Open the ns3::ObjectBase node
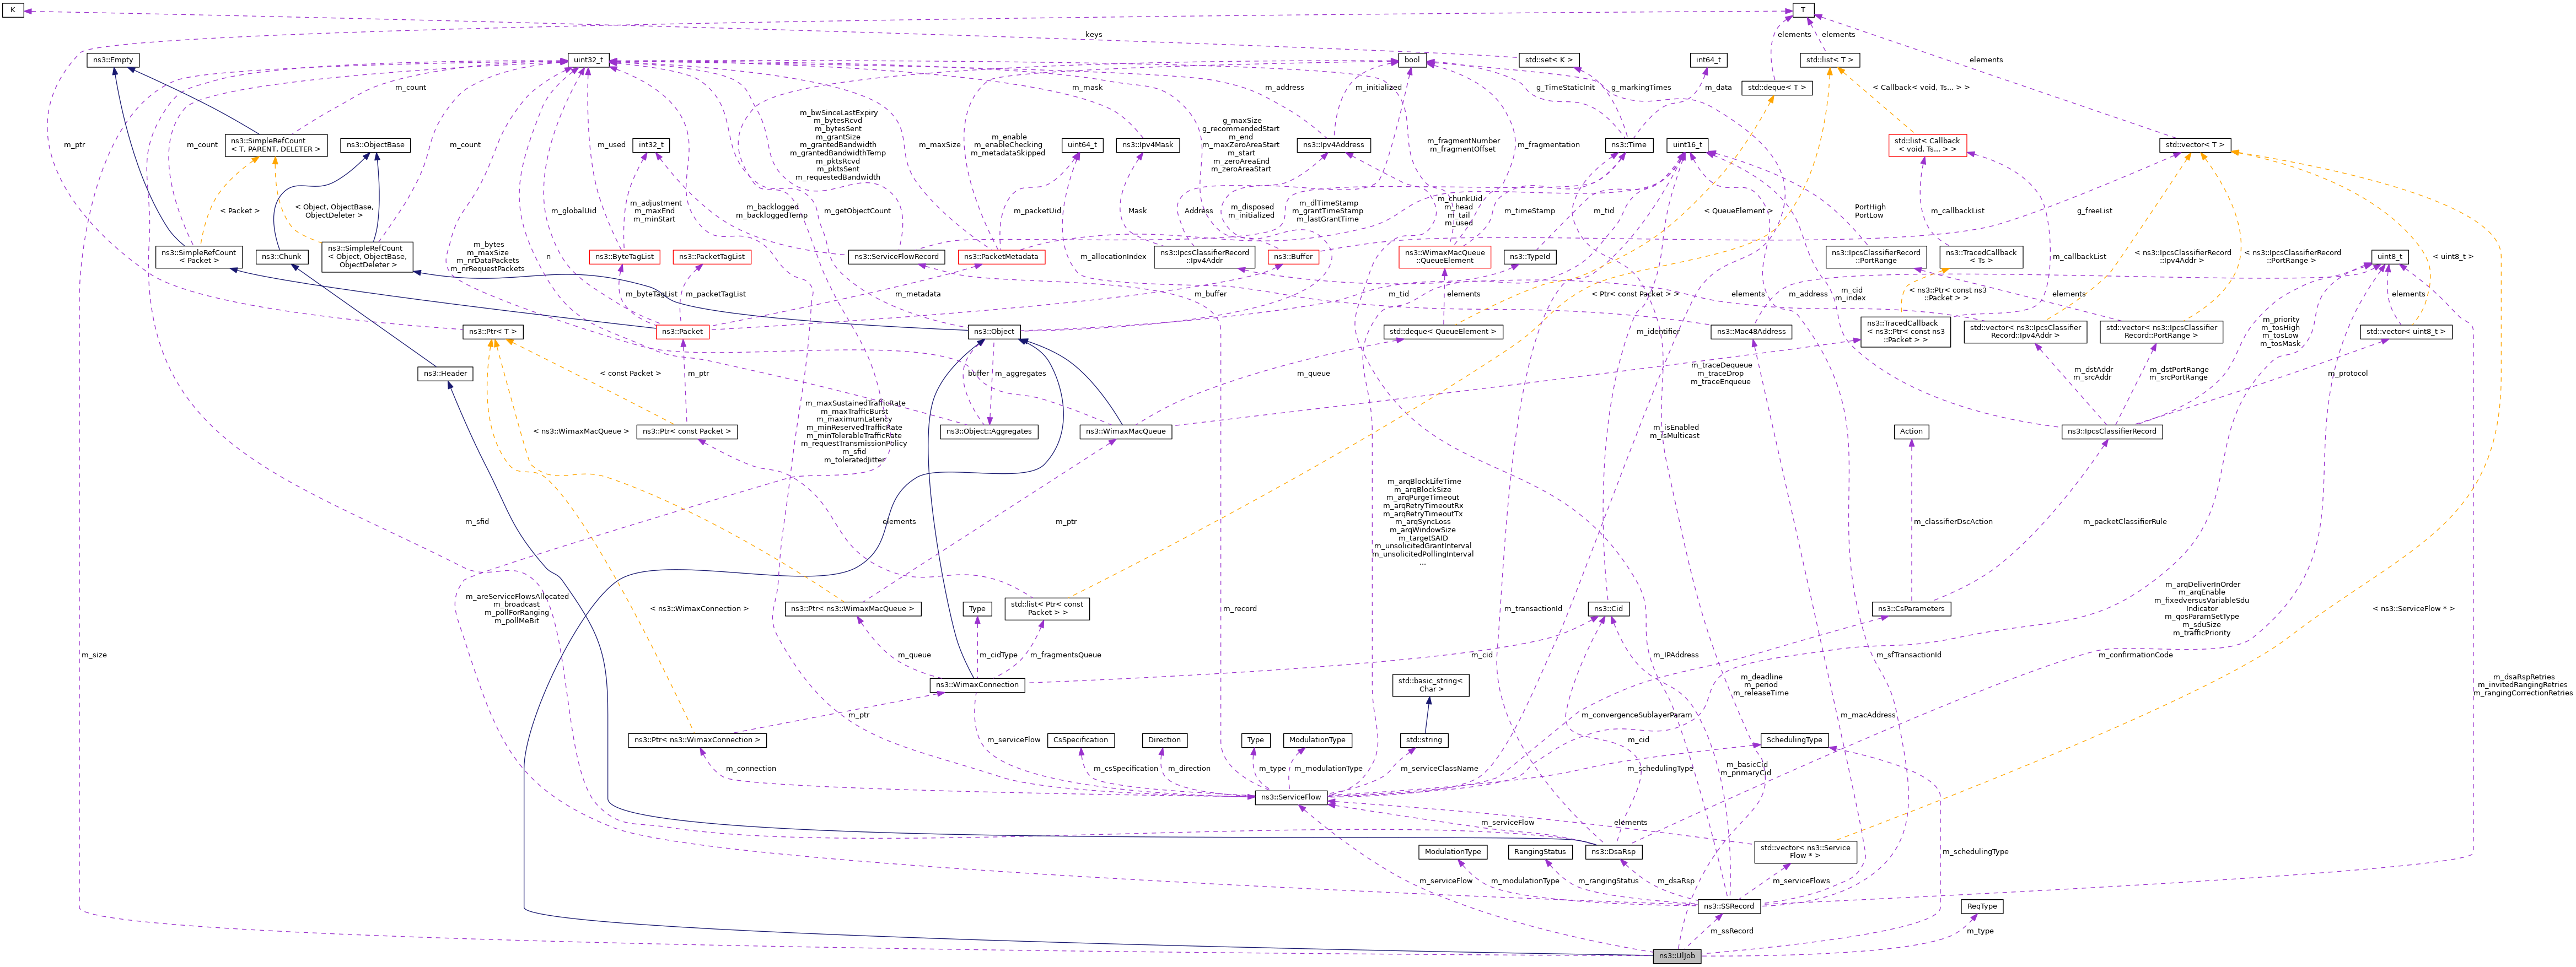The width and height of the screenshot is (2576, 967). [376, 145]
